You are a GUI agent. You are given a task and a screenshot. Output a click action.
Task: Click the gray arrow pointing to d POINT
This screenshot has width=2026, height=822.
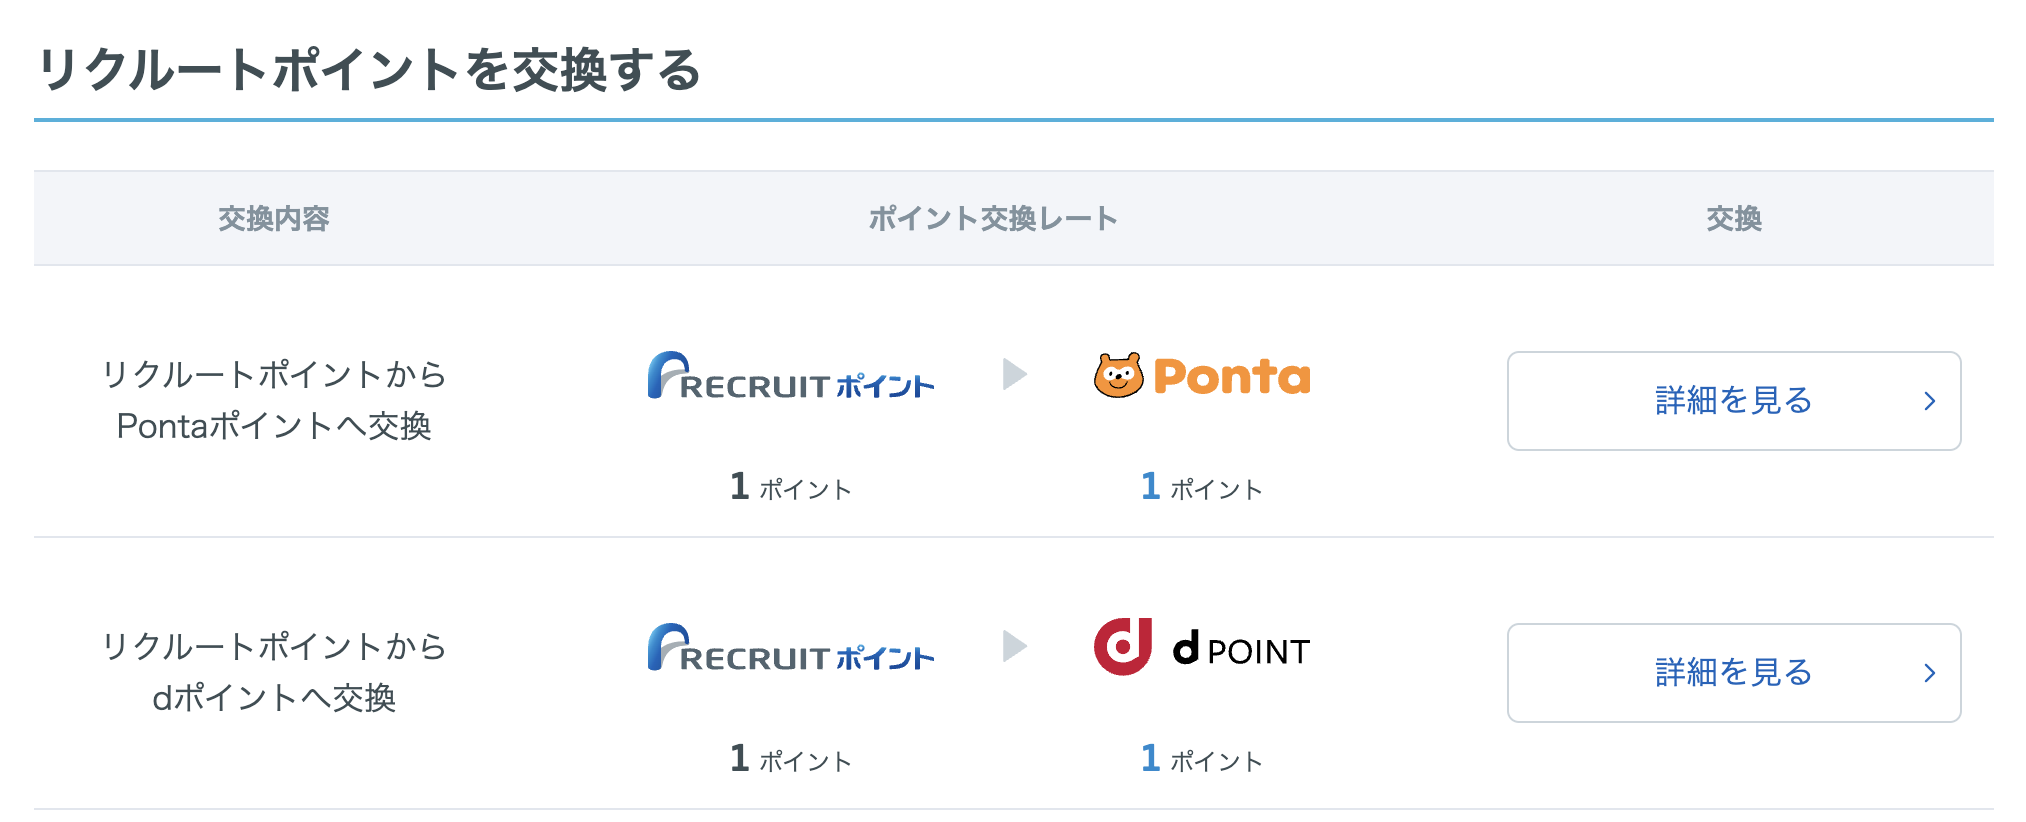[x=1014, y=646]
